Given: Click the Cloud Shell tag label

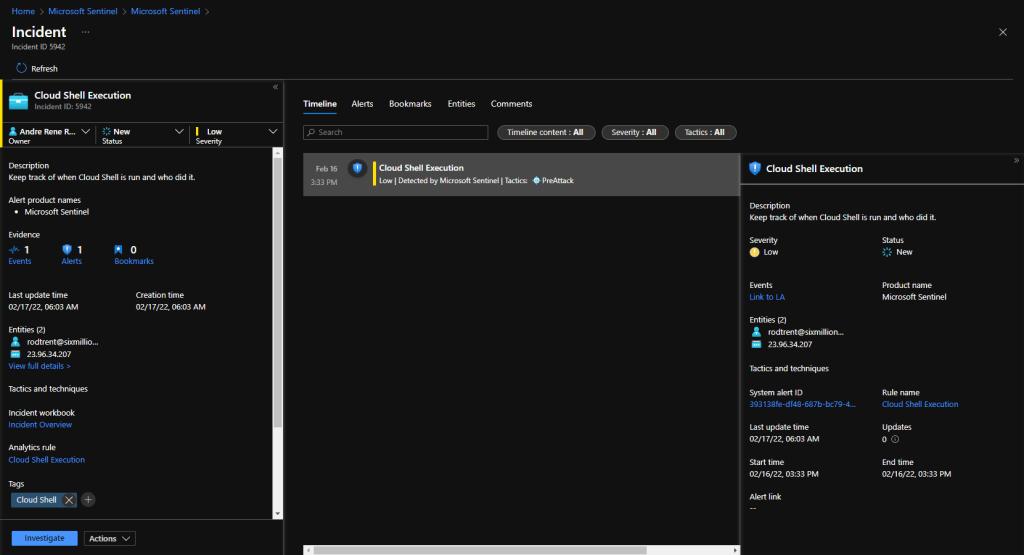Looking at the screenshot, I should 36,500.
